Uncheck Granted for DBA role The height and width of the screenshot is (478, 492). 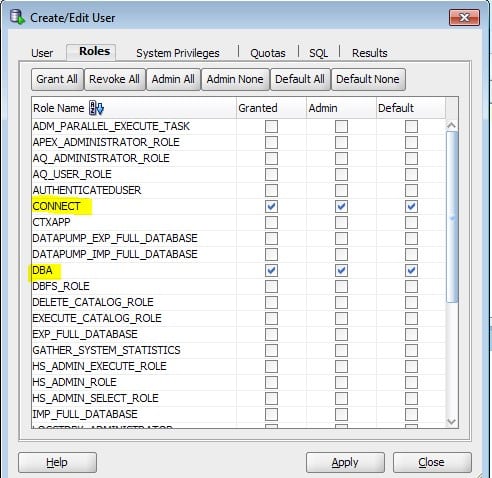point(271,270)
